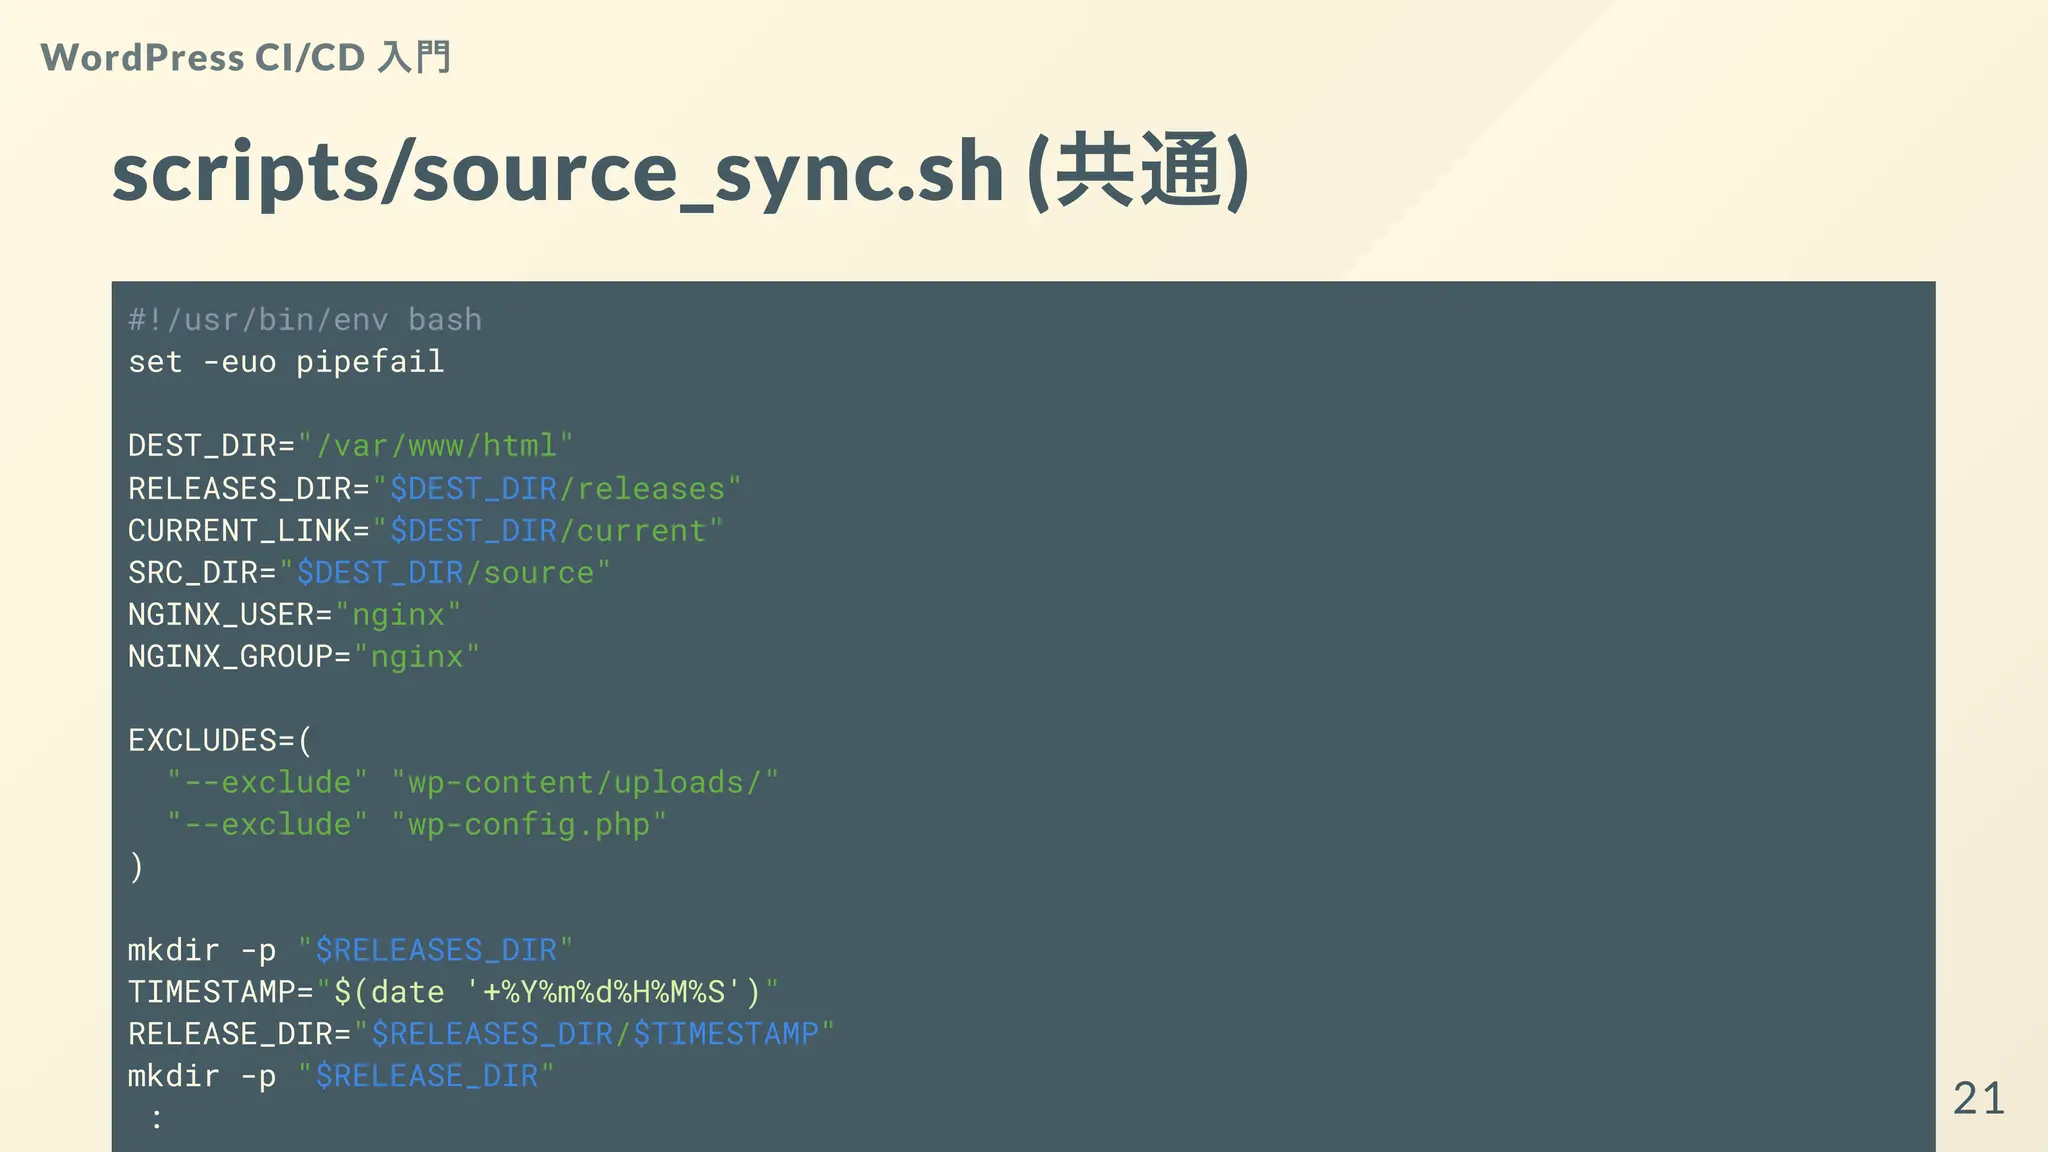Click the NGINX_USER assignment line

click(x=294, y=615)
